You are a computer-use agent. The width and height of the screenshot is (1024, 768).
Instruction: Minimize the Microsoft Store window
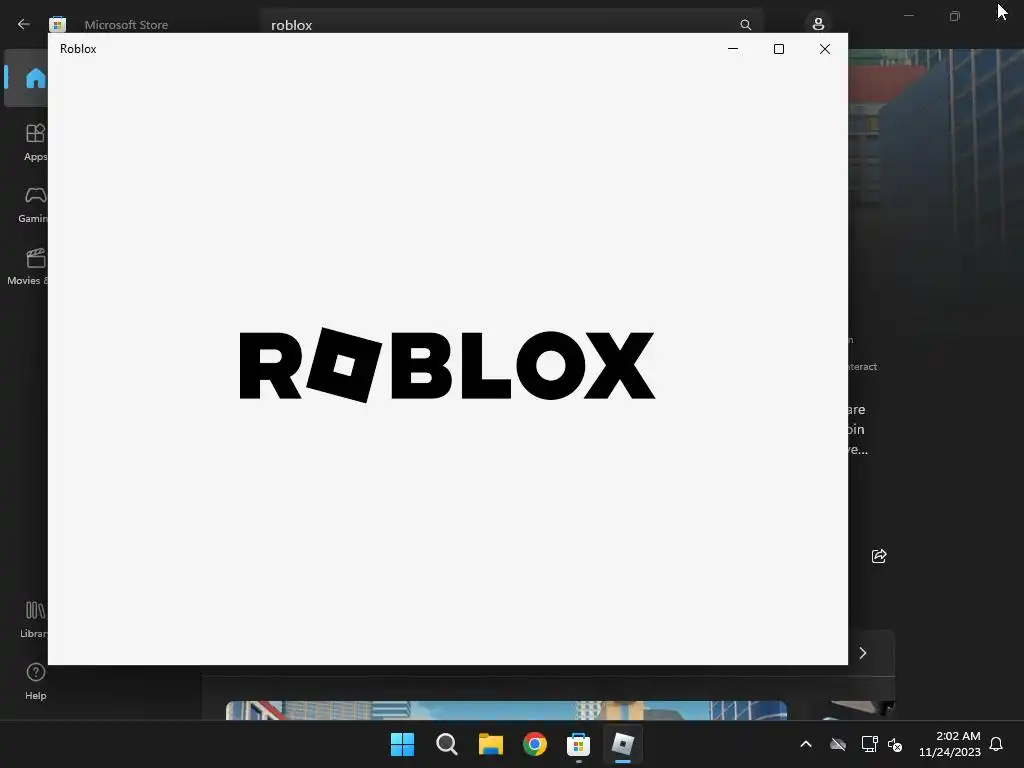908,16
